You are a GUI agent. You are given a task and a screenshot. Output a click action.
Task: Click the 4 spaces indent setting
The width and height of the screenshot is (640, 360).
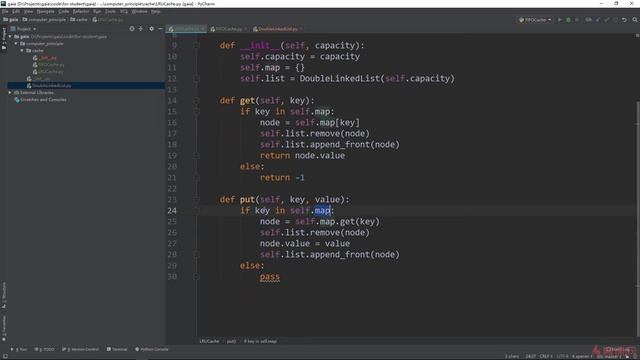581,356
